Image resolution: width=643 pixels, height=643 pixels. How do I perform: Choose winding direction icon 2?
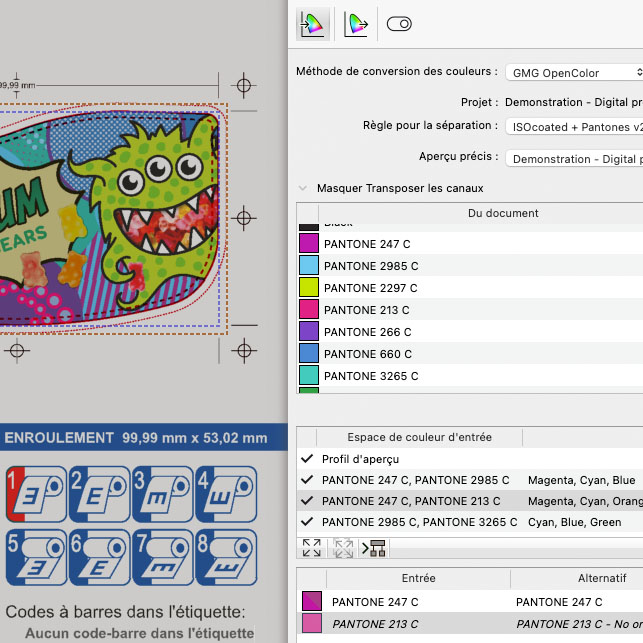click(100, 494)
